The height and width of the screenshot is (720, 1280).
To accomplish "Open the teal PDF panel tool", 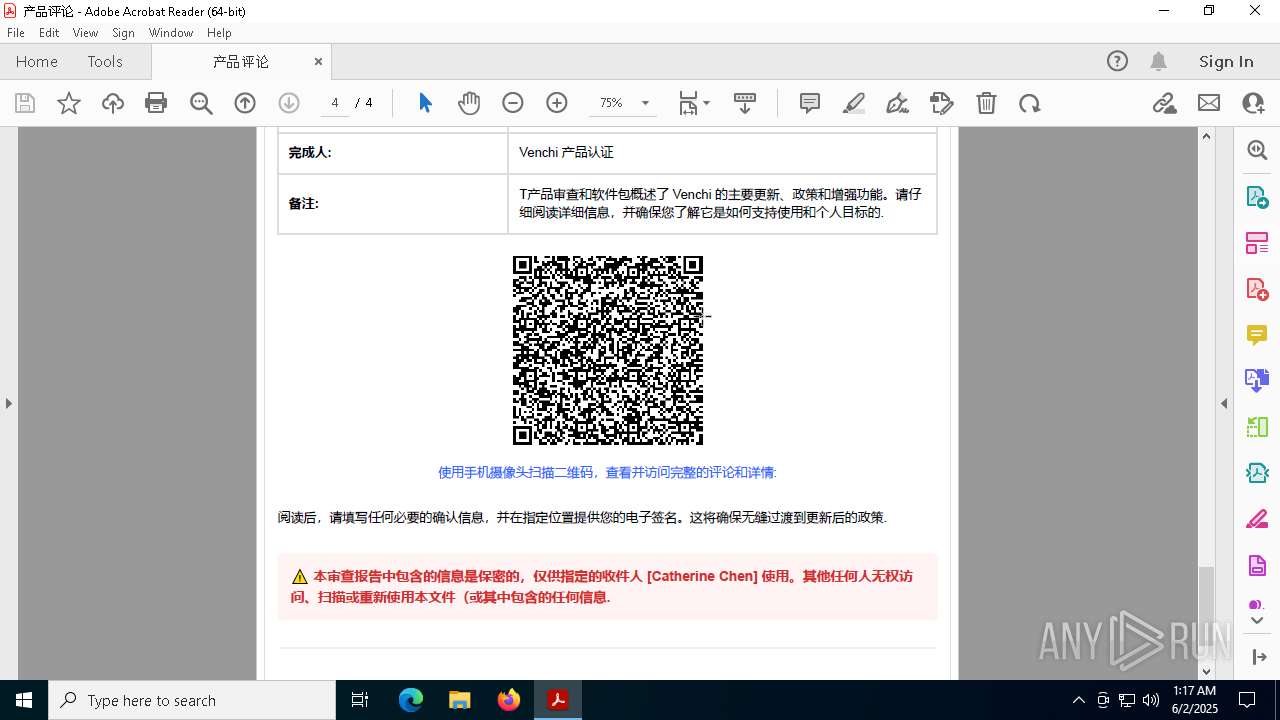I will [1257, 473].
